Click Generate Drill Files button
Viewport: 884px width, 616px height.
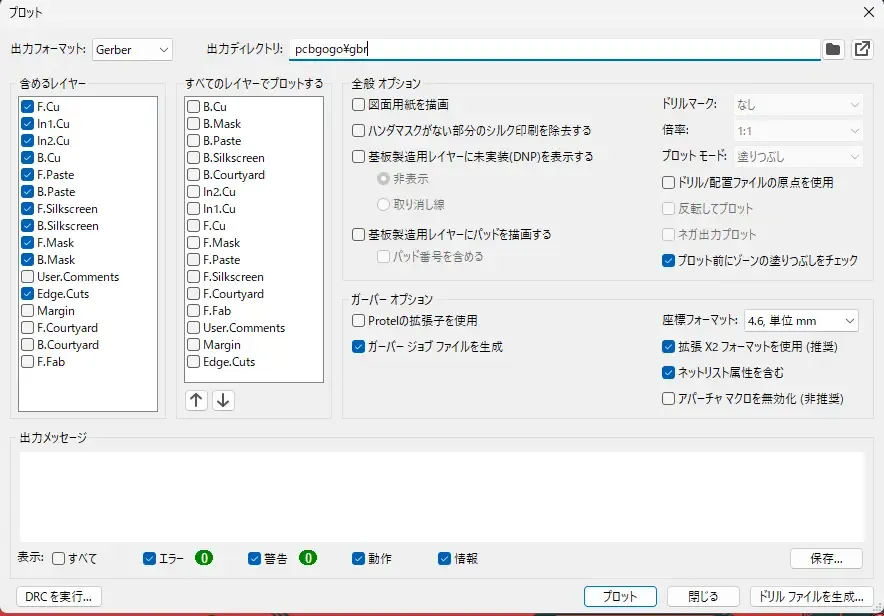(811, 596)
